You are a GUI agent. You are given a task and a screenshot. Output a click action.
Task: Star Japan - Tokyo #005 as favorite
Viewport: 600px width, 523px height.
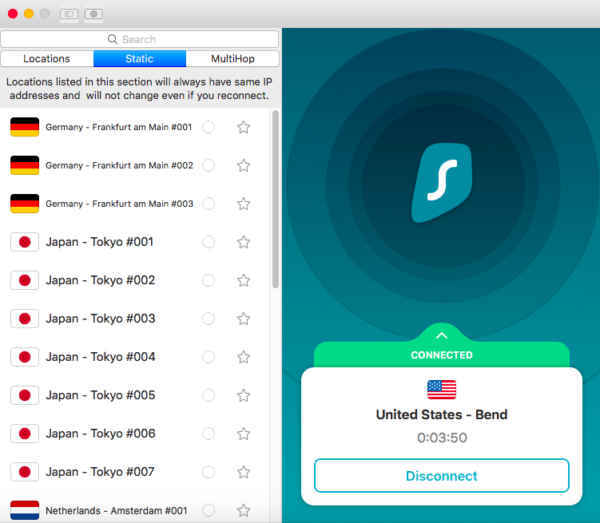pos(244,395)
